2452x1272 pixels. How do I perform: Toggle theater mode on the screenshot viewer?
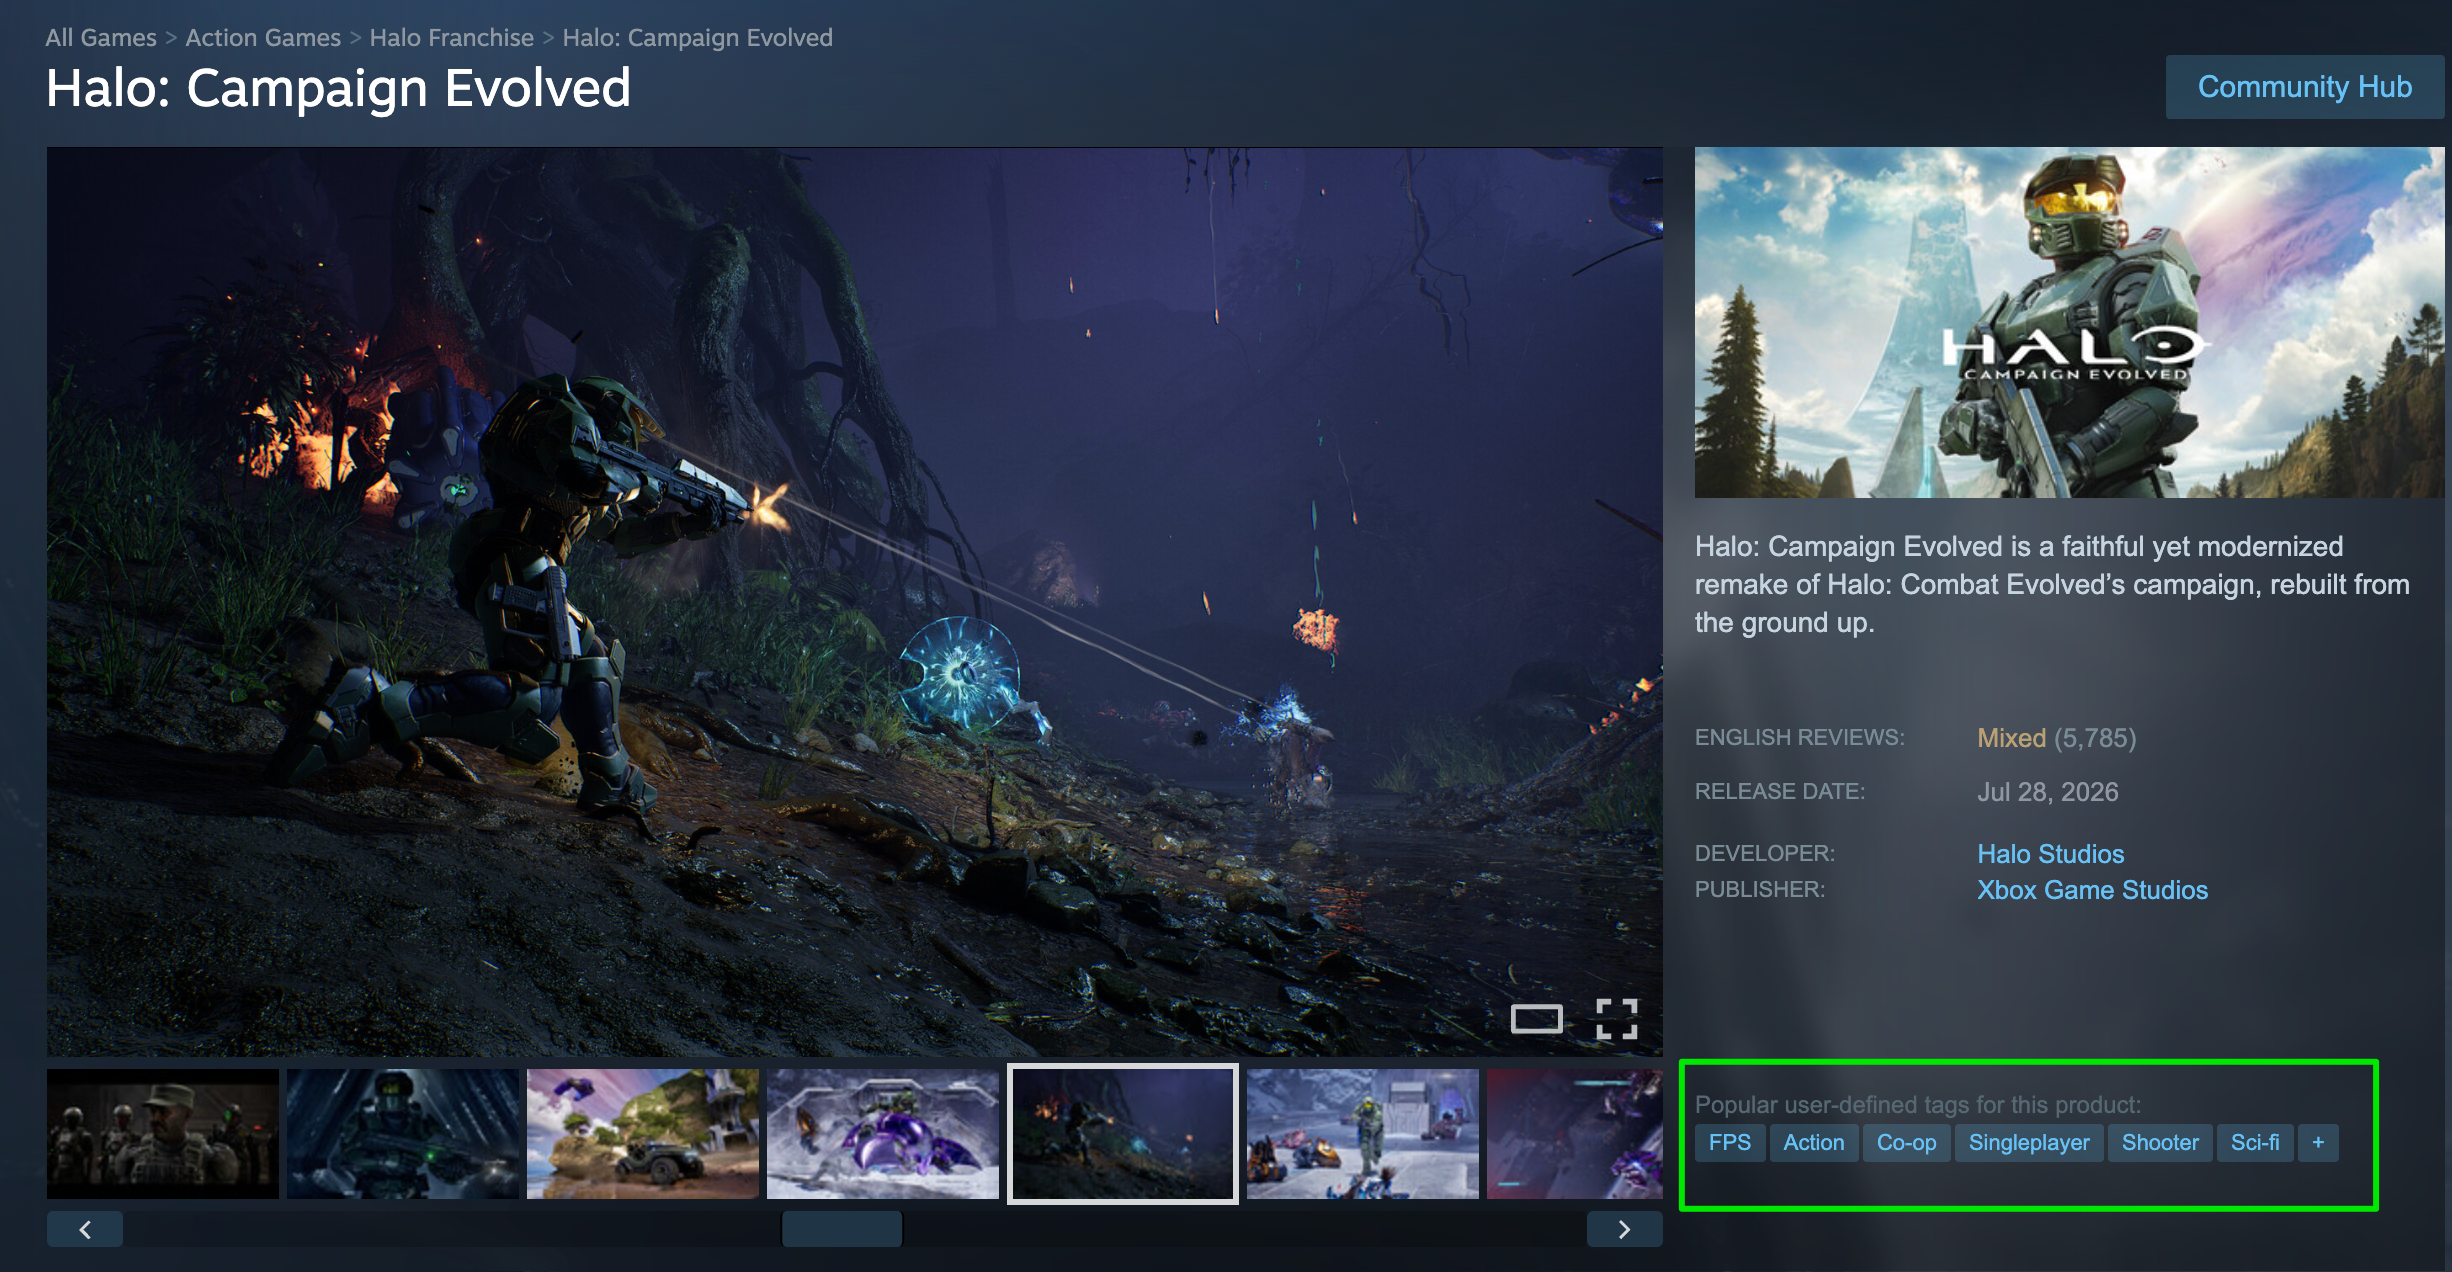[1536, 1019]
